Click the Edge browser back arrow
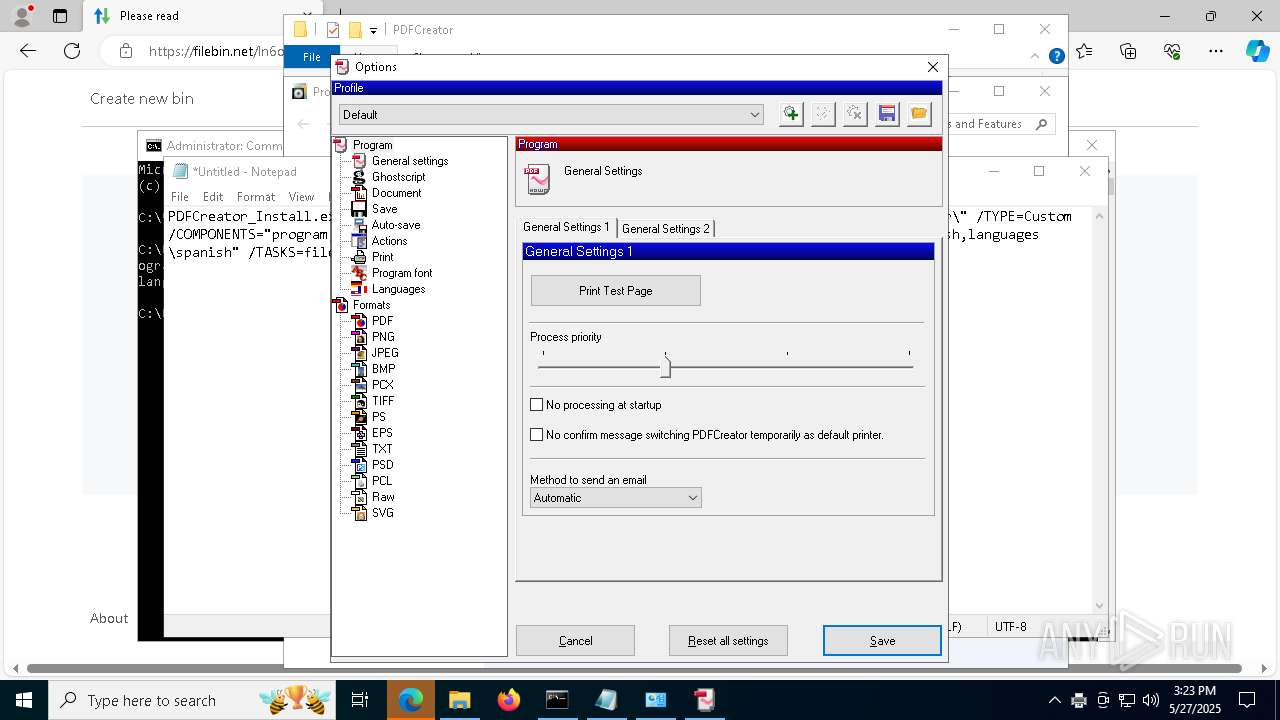This screenshot has width=1280, height=720. coord(28,51)
